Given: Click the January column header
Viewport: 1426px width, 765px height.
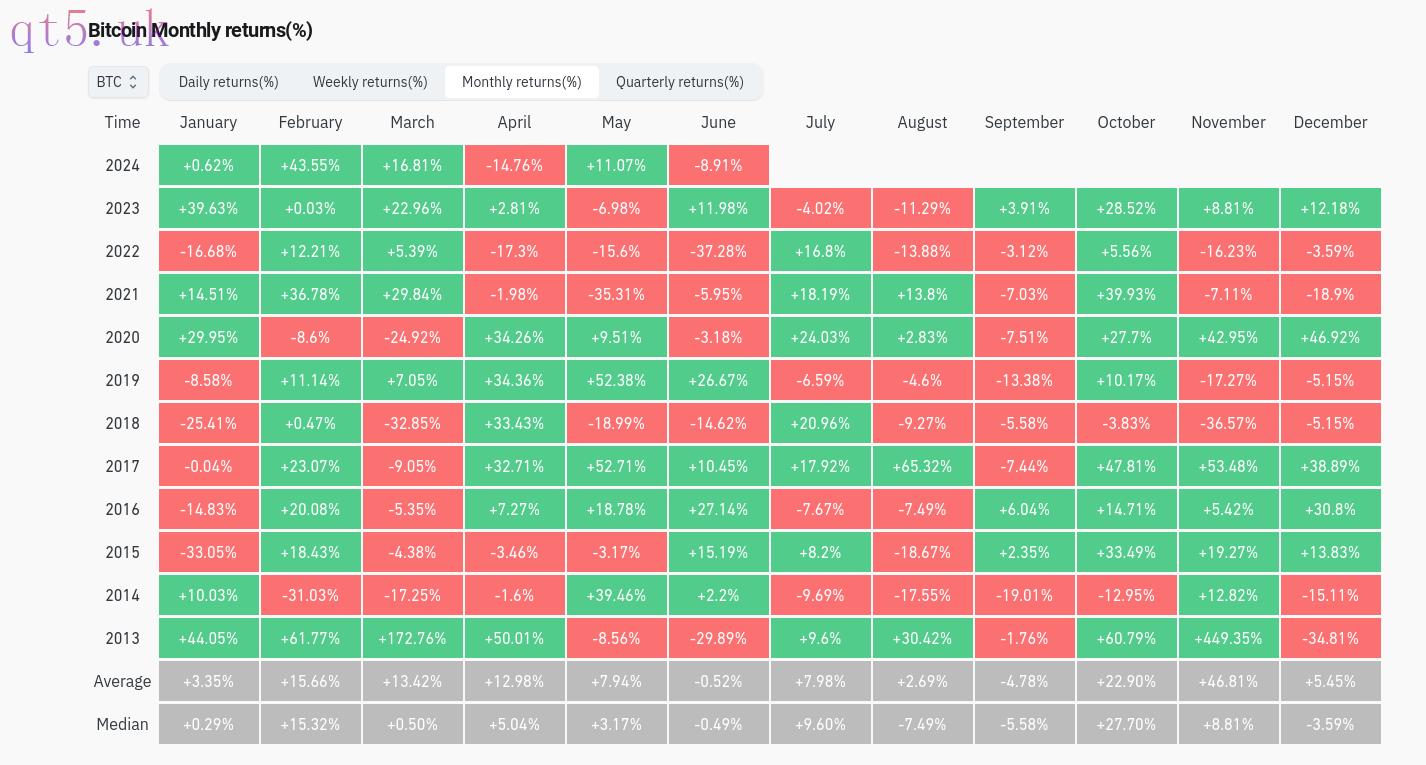Looking at the screenshot, I should 208,122.
